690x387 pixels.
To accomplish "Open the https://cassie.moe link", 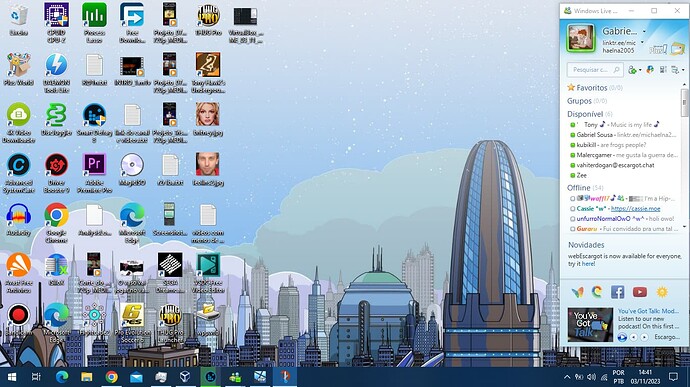I will (635, 209).
